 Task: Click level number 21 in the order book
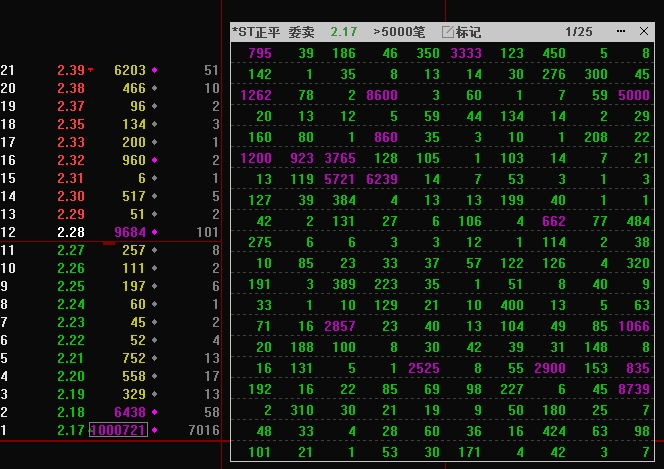point(8,70)
